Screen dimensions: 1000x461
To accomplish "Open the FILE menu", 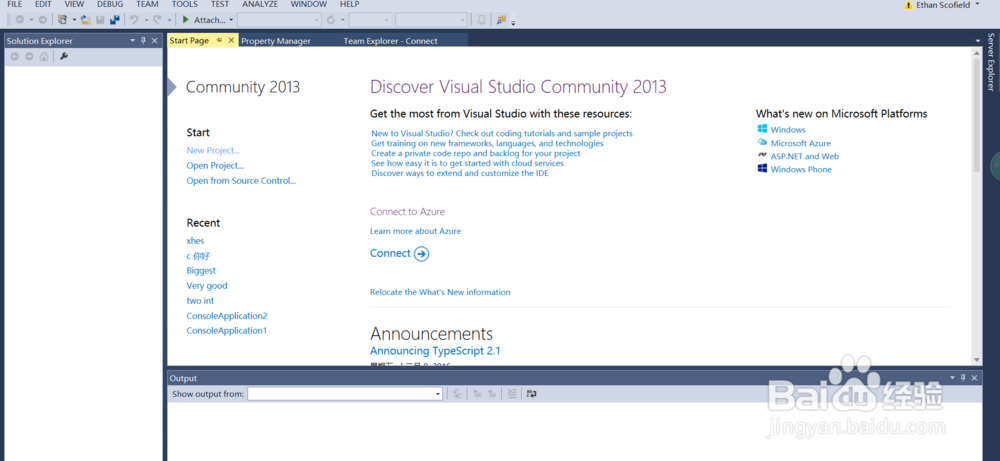I will pos(14,4).
